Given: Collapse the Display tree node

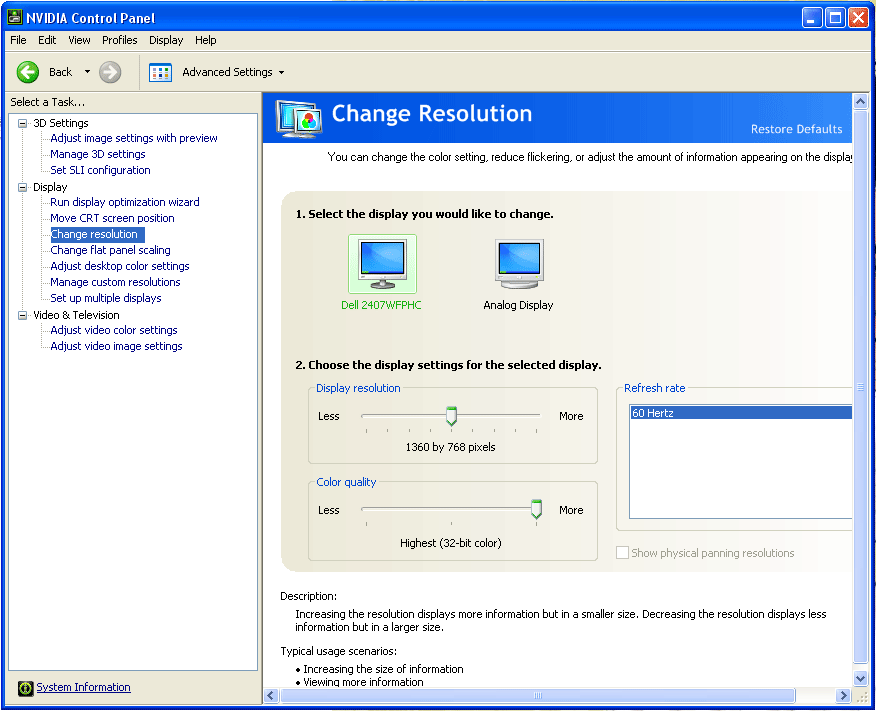Looking at the screenshot, I should click(23, 187).
